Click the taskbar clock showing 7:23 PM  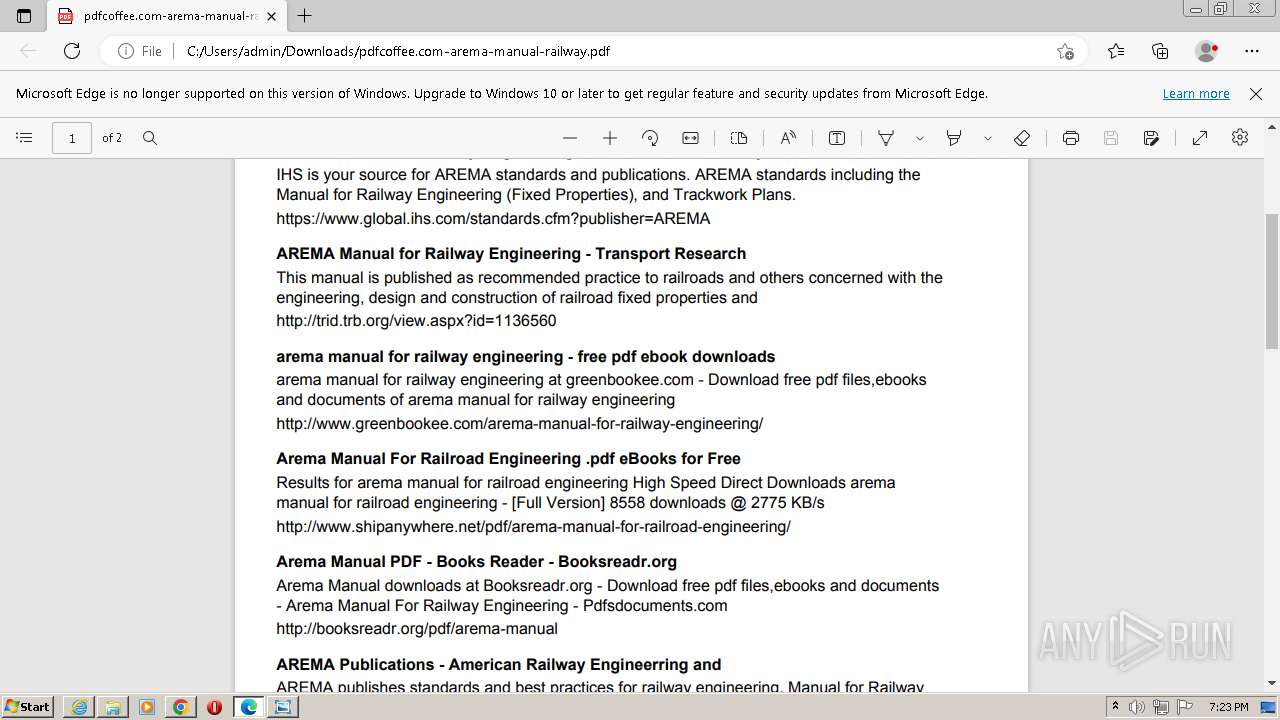[x=1229, y=707]
